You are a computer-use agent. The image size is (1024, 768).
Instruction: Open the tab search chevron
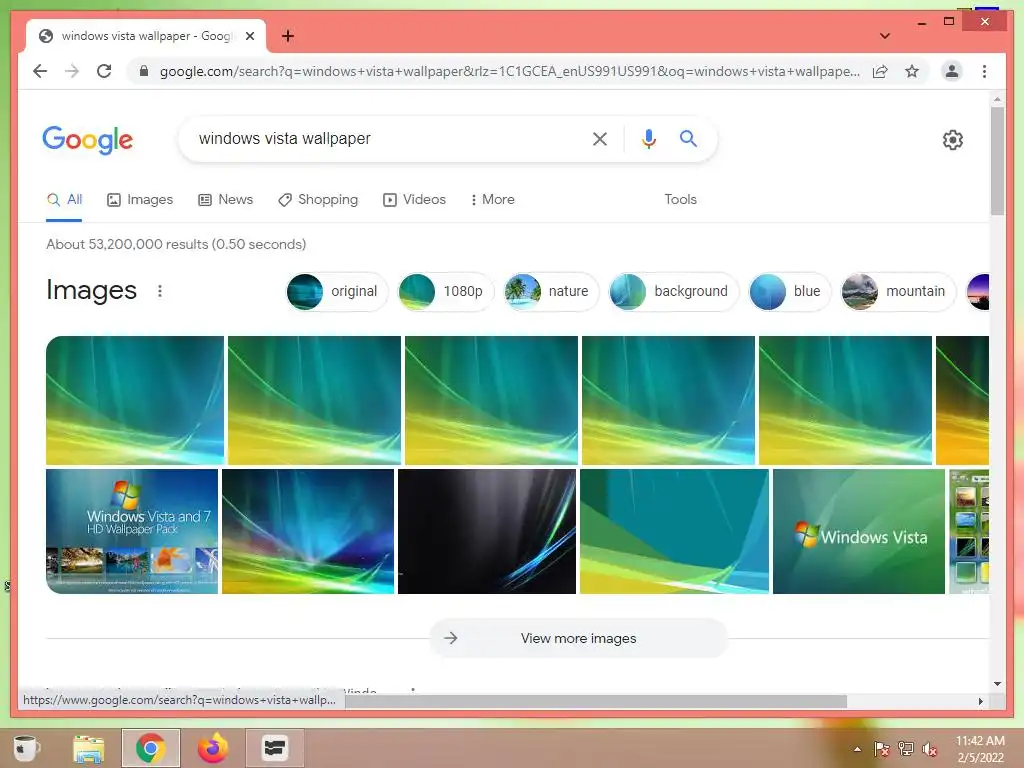point(884,36)
